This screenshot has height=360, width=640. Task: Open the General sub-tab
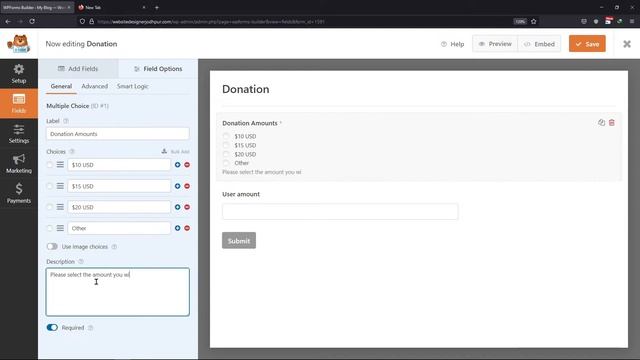(x=61, y=86)
